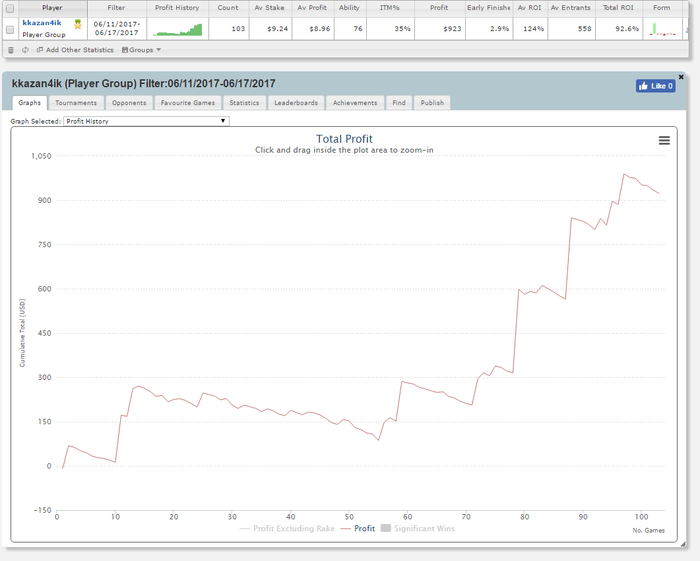Image resolution: width=700 pixels, height=561 pixels.
Task: Click the $923 profit value
Action: coord(452,29)
